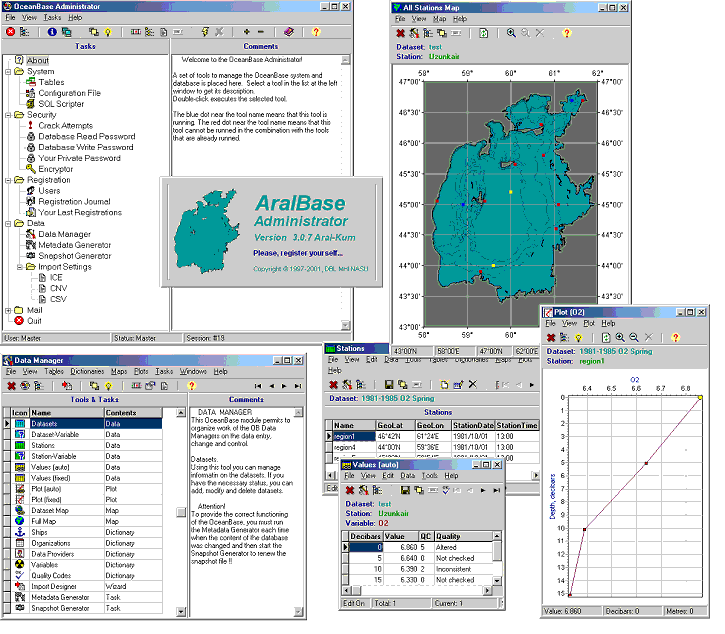The width and height of the screenshot is (725, 634).
Task: Click save diskette icon in Stations toolbar
Action: [x=389, y=385]
